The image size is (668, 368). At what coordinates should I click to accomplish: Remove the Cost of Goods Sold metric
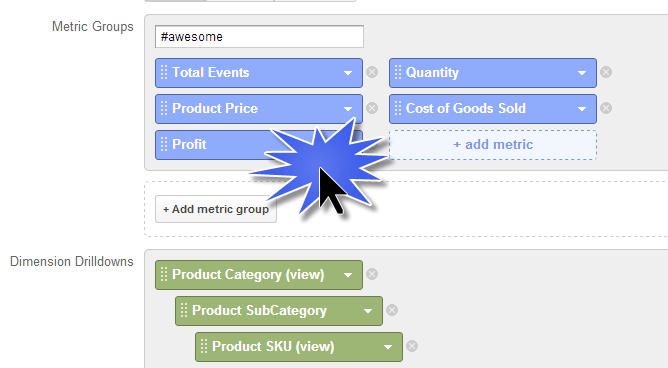[x=606, y=108]
